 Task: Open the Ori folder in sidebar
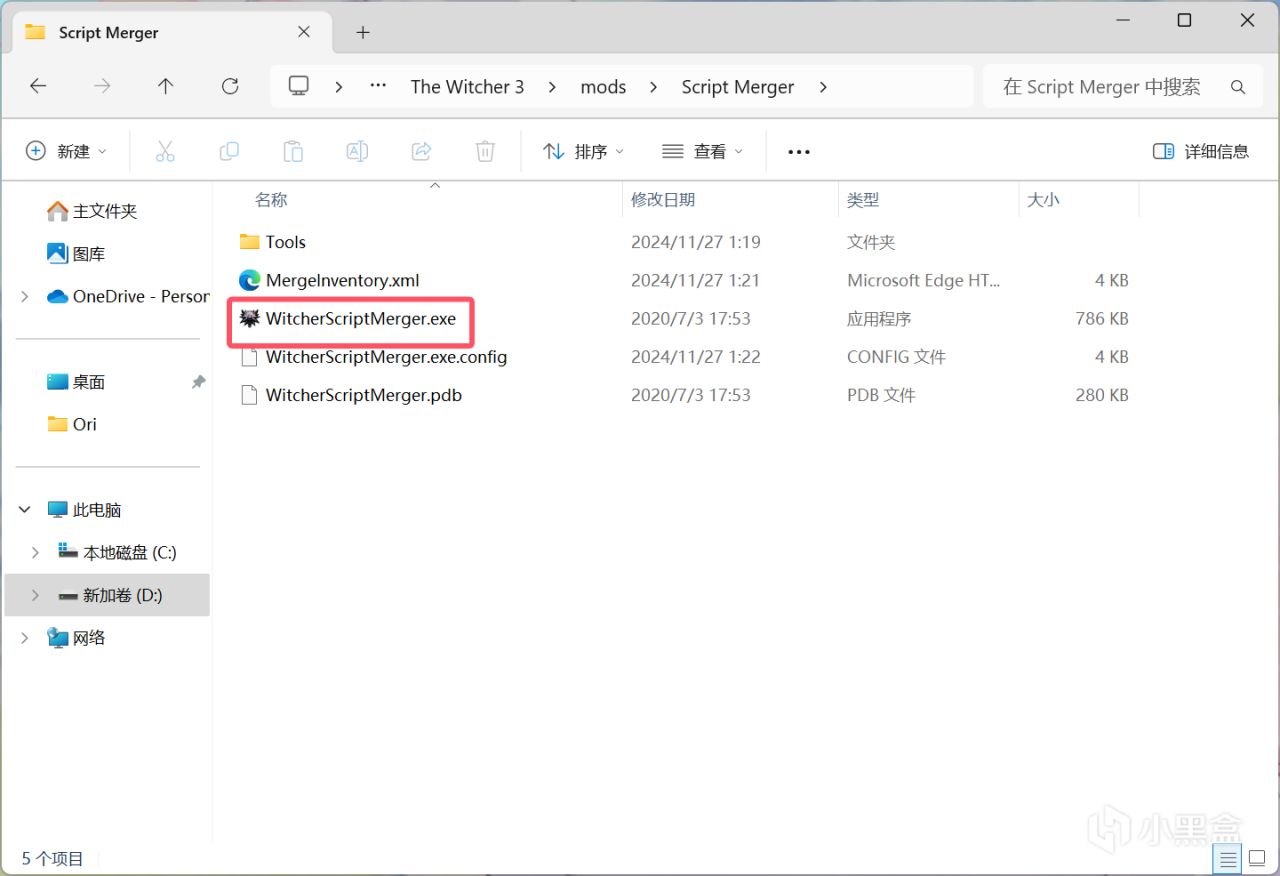pos(72,424)
